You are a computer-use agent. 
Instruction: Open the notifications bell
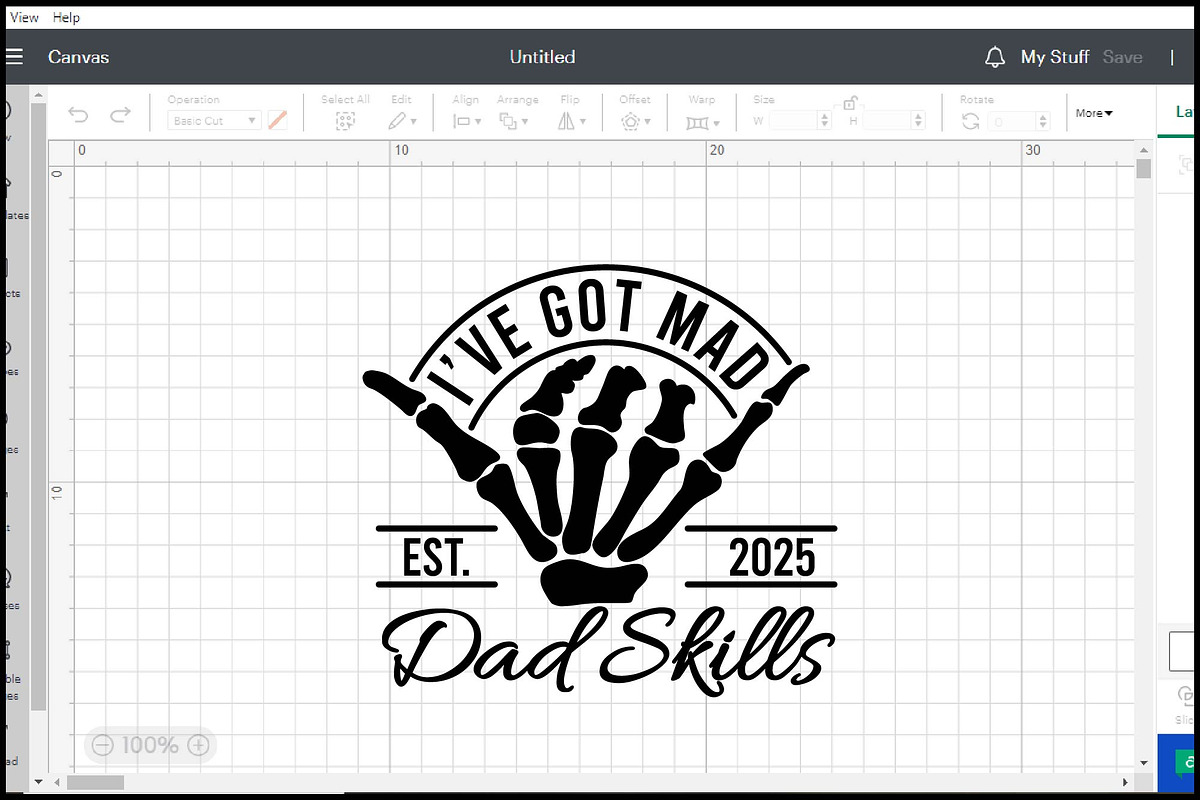(x=994, y=57)
